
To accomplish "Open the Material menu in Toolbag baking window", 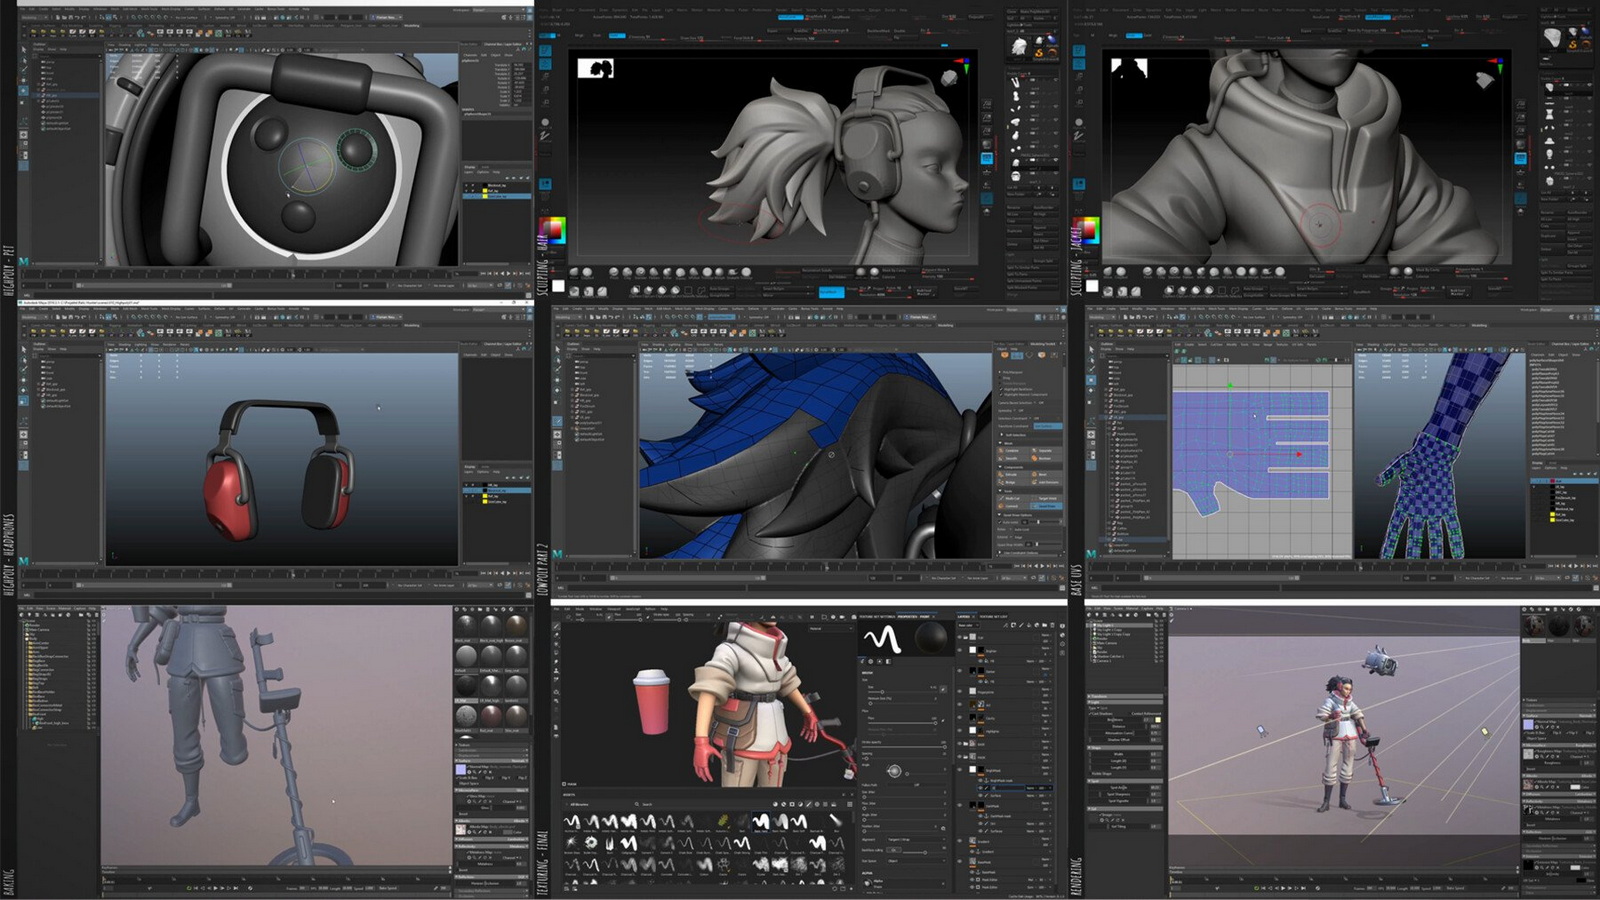I will click(64, 608).
